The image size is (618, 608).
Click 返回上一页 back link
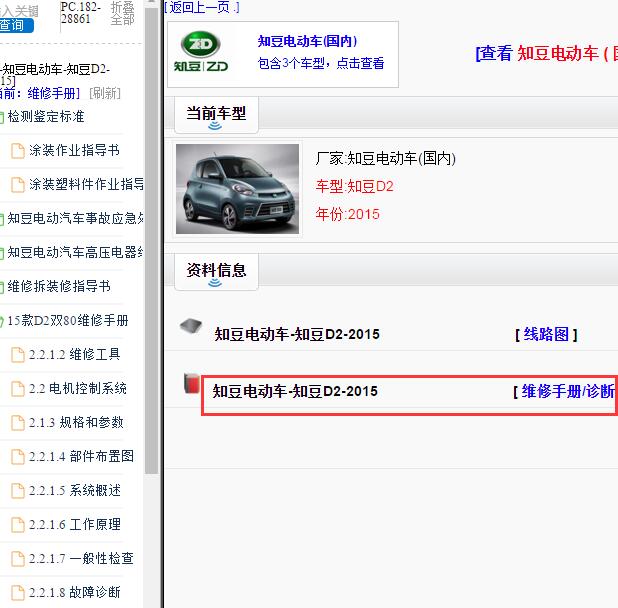click(x=201, y=7)
